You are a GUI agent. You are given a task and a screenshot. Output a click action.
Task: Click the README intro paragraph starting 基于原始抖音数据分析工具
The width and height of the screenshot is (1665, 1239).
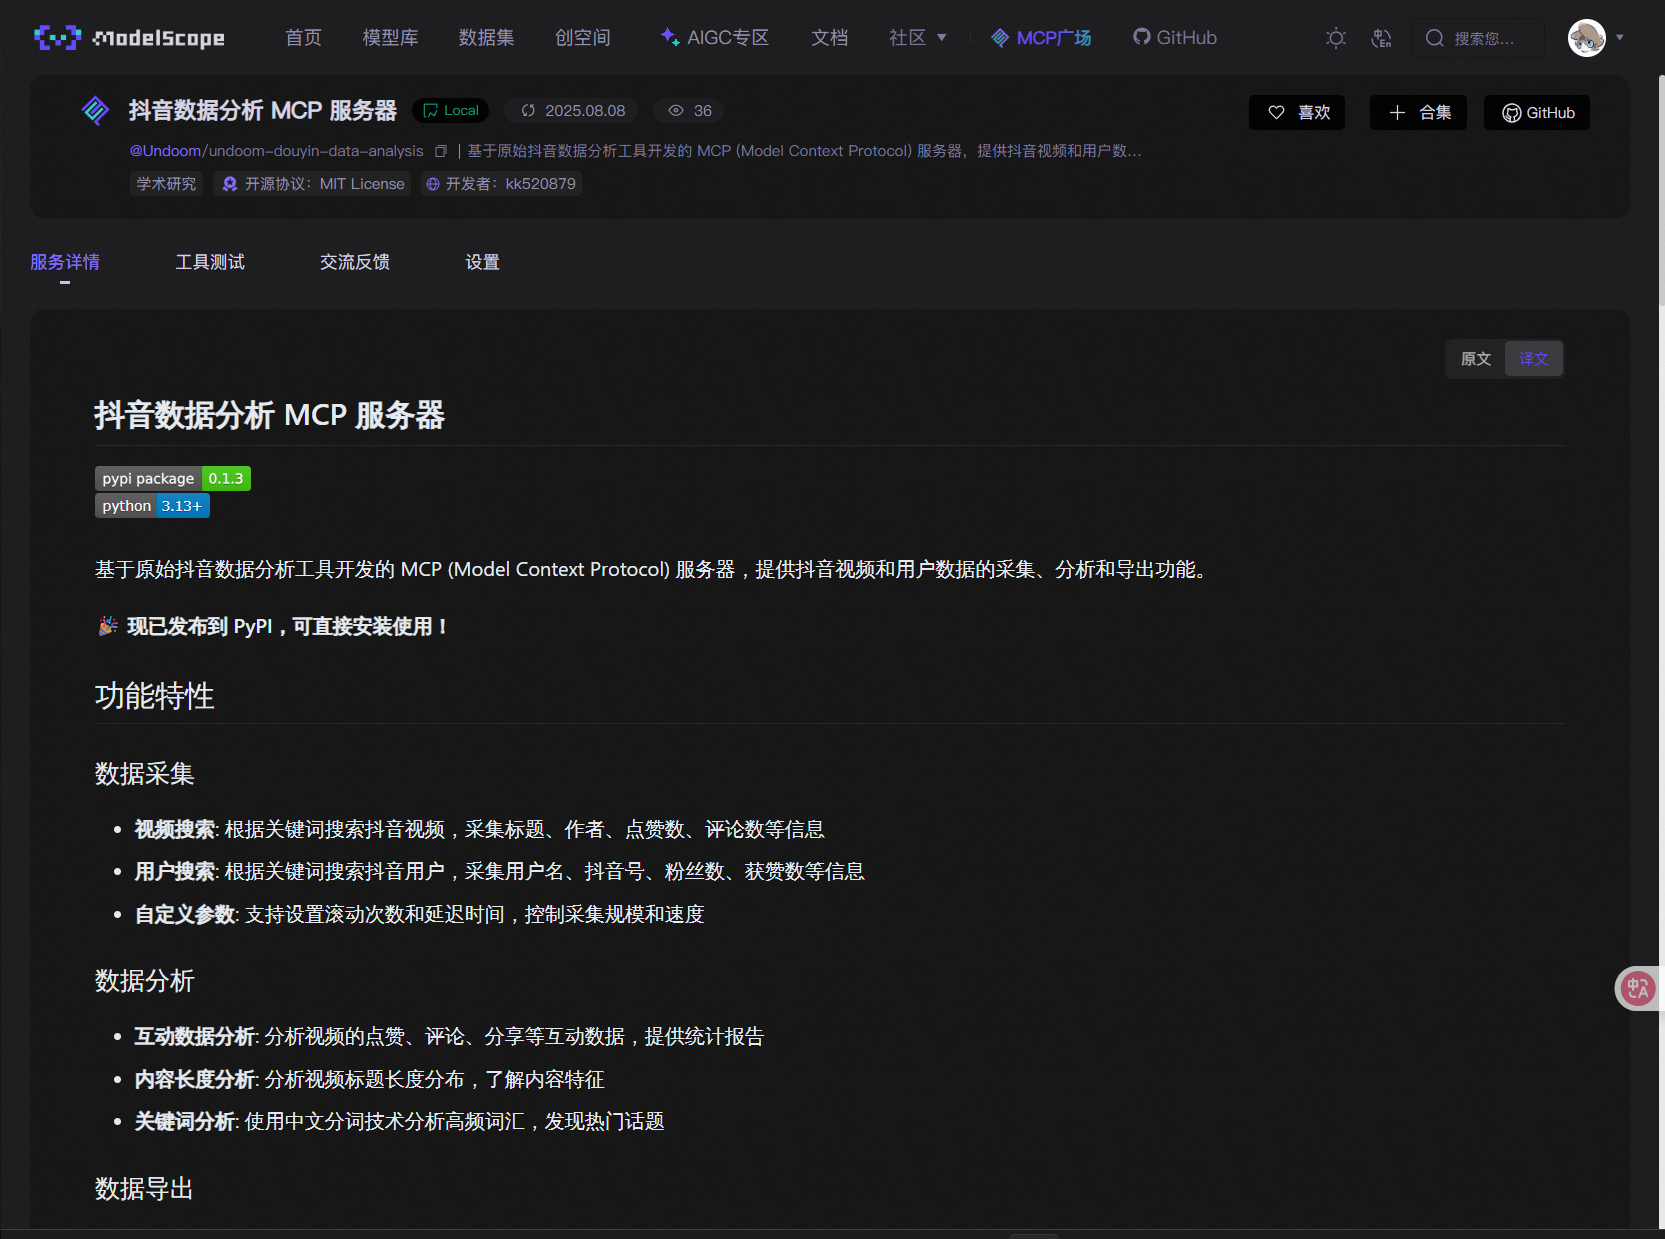point(655,570)
